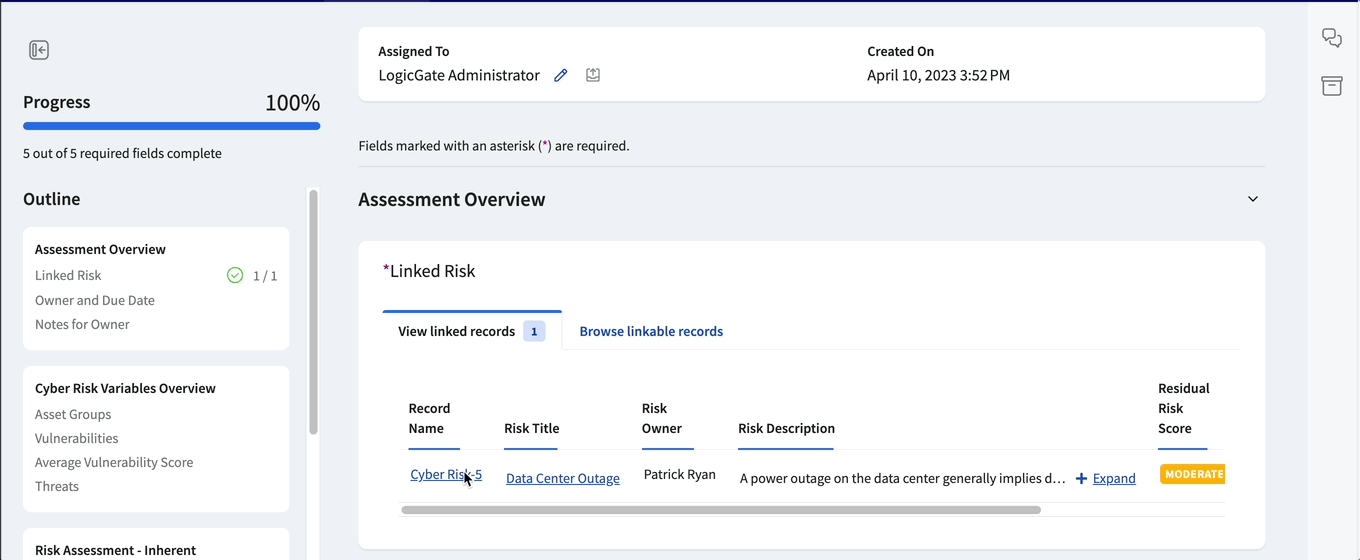Select Cyber Risk Variables Overview outline heading
1360x560 pixels.
[x=125, y=388]
